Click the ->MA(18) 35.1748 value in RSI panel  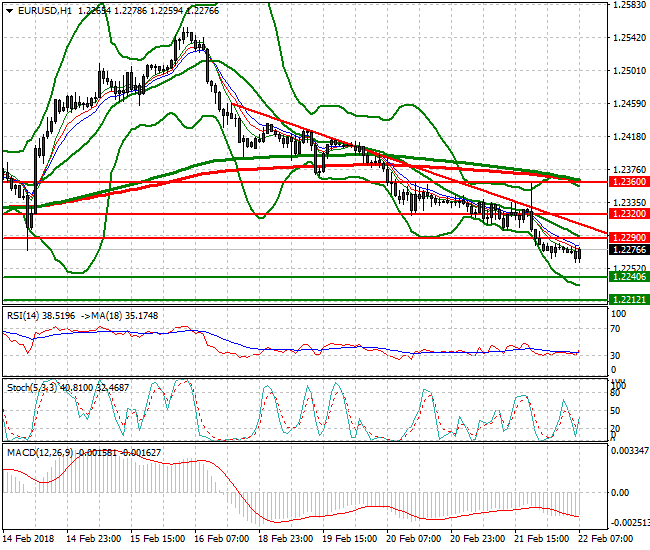coord(119,316)
